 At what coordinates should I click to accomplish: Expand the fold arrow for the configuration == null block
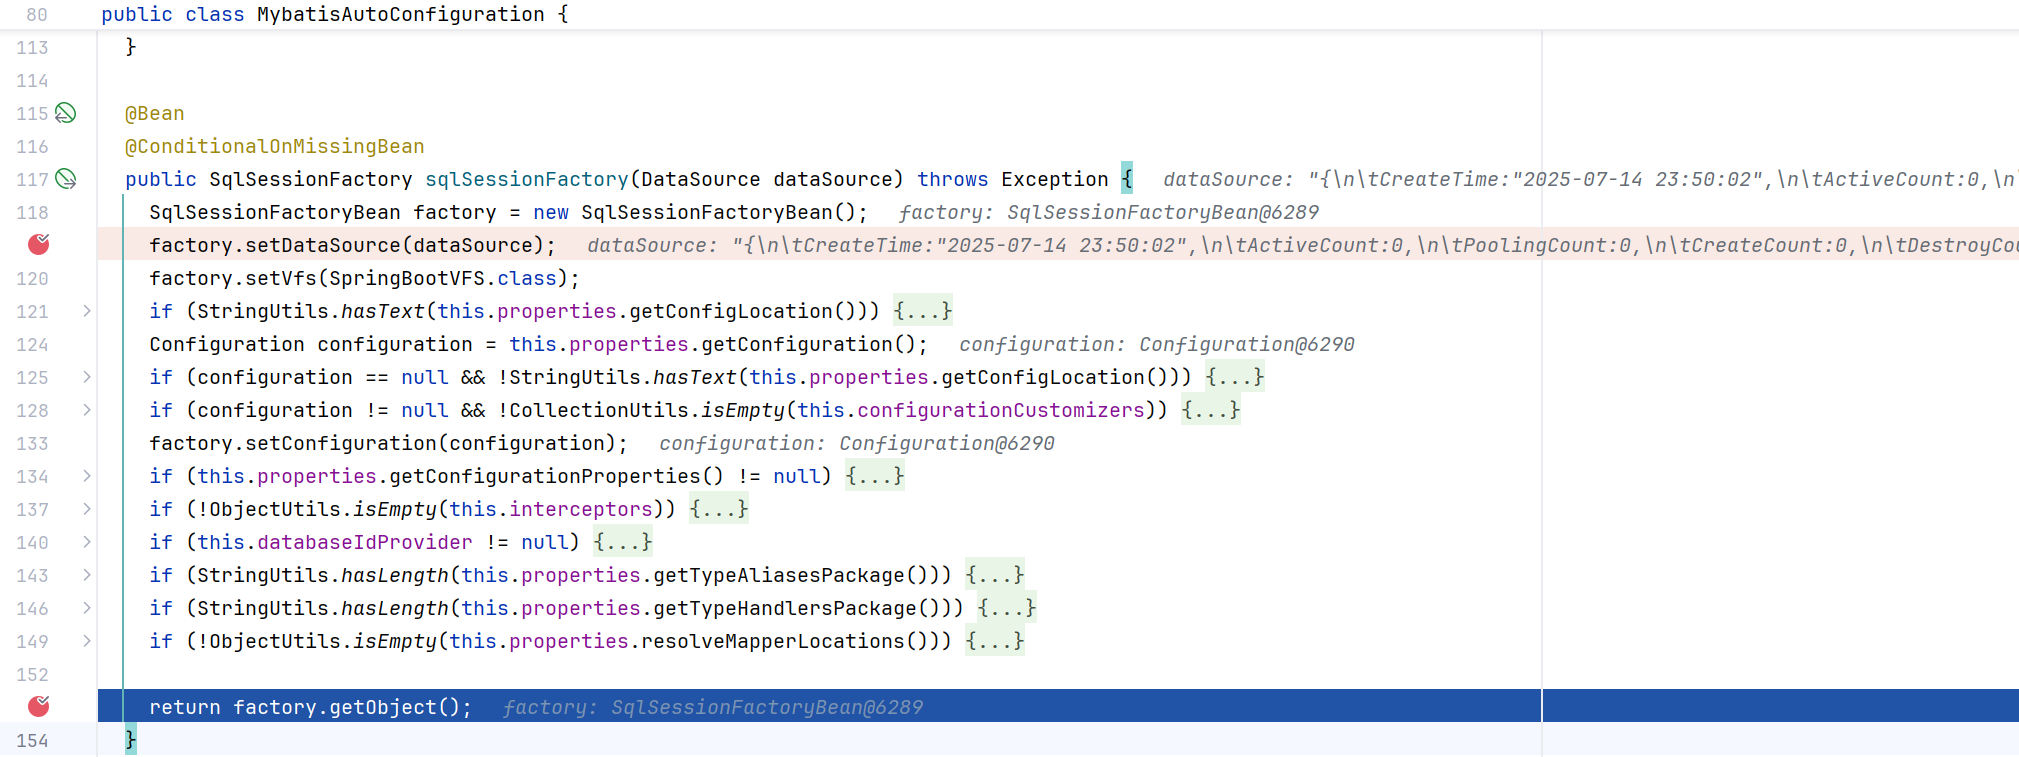point(87,377)
